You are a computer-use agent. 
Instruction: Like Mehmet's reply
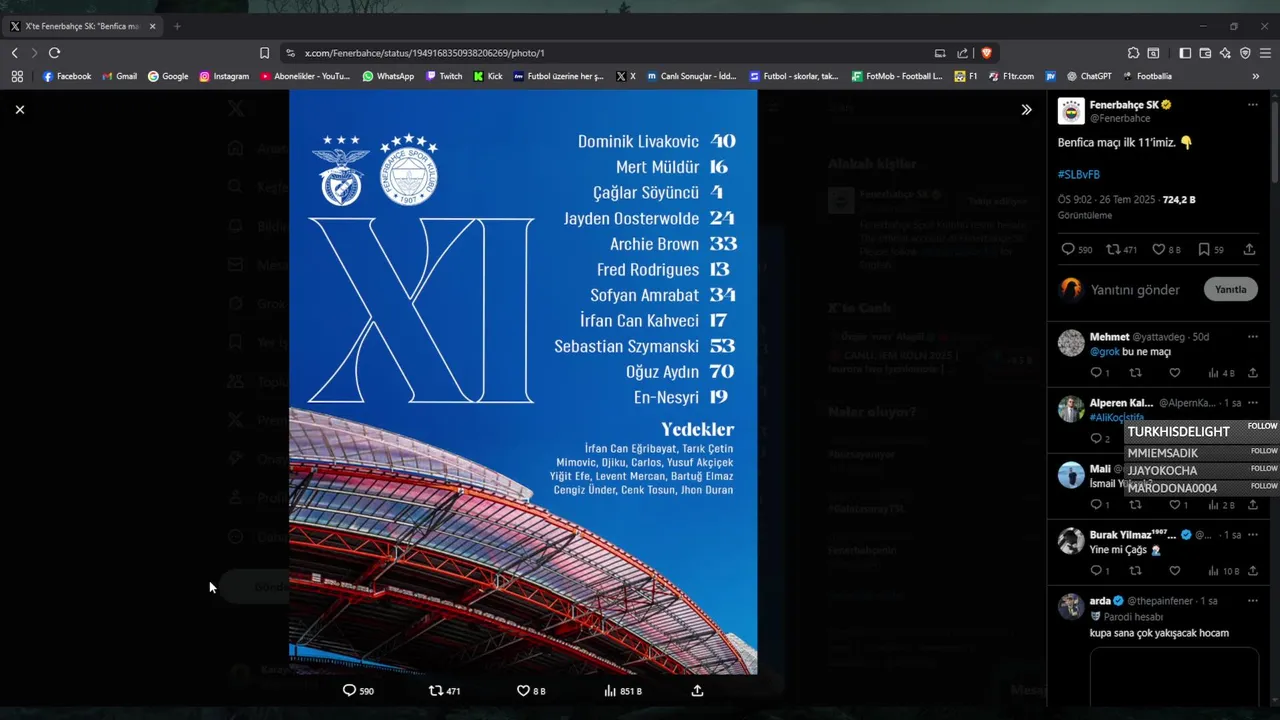tap(1174, 373)
